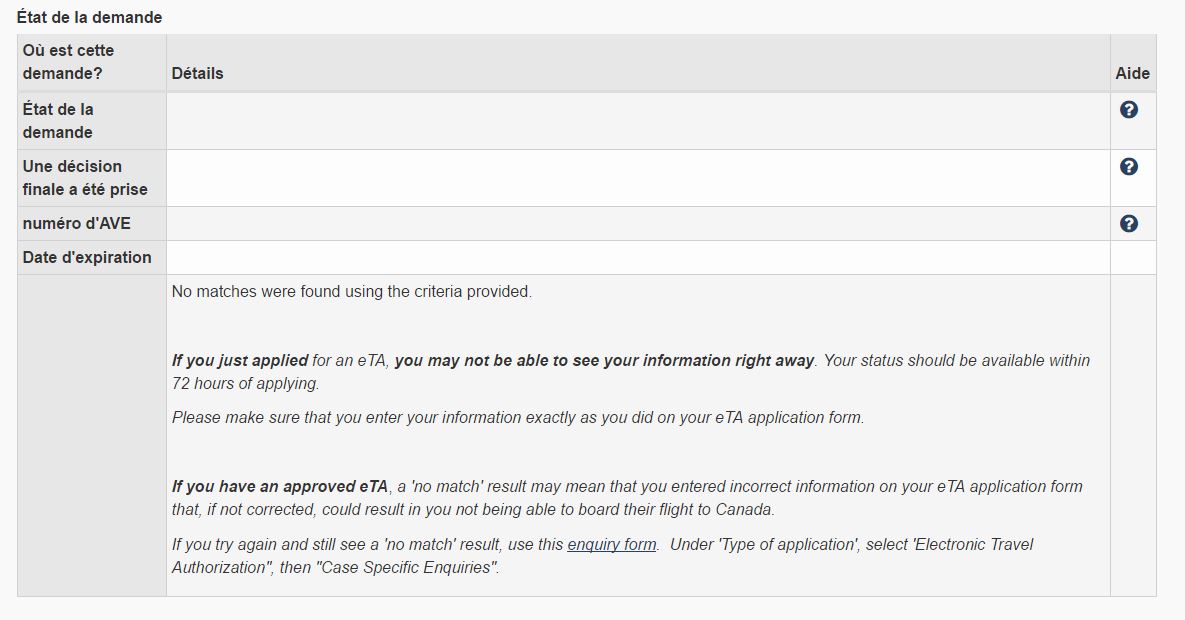Click the empty details cell for numéro d'AVE
Screen dimensions: 1185x620
pos(638,224)
